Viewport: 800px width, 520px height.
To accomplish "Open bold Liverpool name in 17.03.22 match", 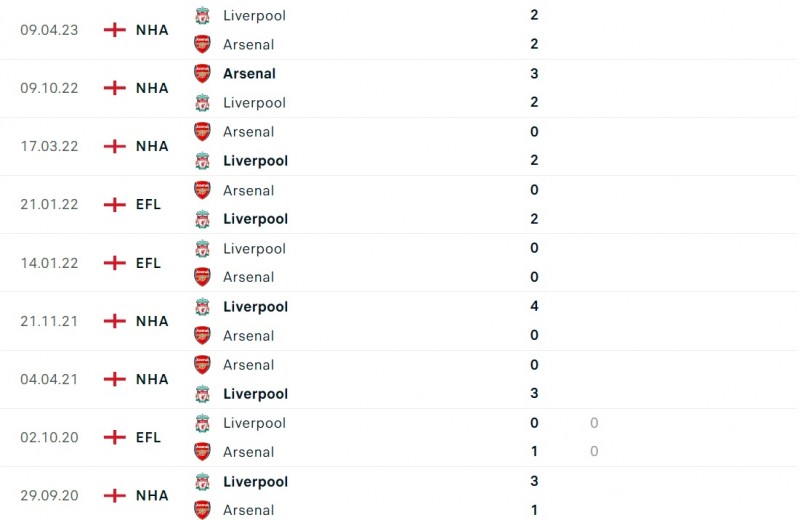I will 255,161.
